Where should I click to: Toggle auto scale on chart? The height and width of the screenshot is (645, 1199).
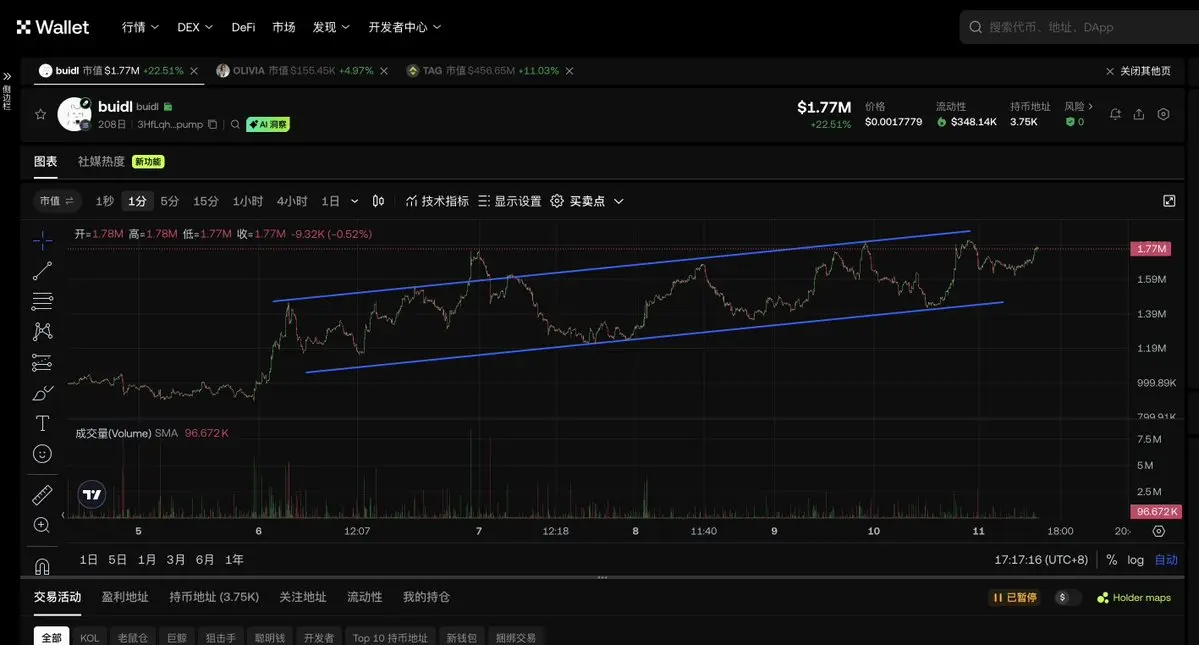click(x=1166, y=560)
